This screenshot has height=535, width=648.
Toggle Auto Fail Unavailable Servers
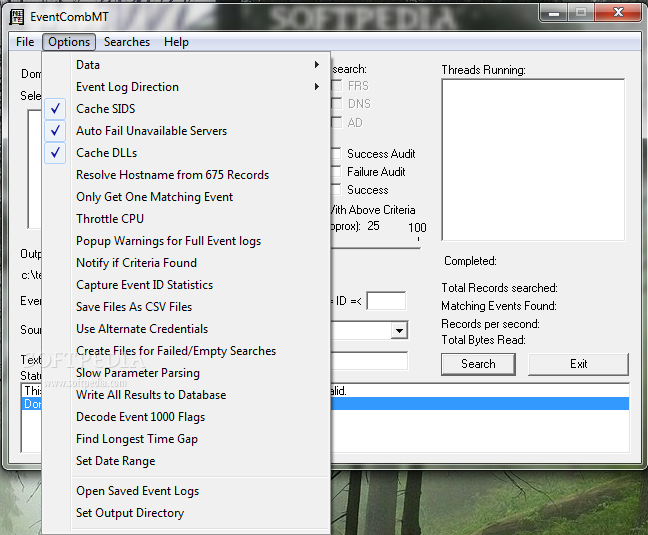point(186,131)
